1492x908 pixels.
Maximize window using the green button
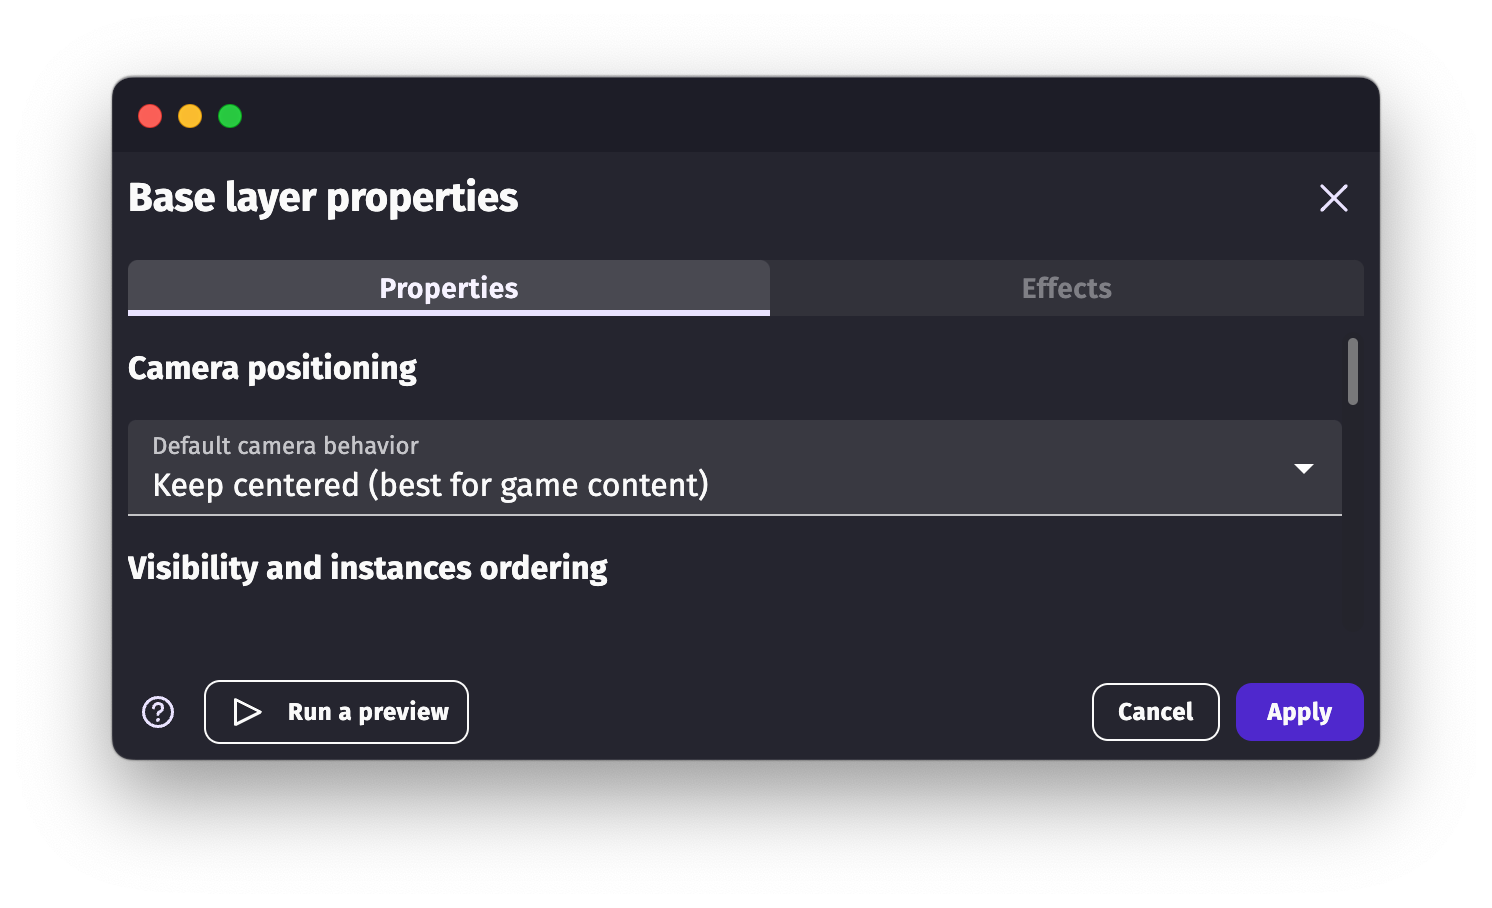point(230,116)
